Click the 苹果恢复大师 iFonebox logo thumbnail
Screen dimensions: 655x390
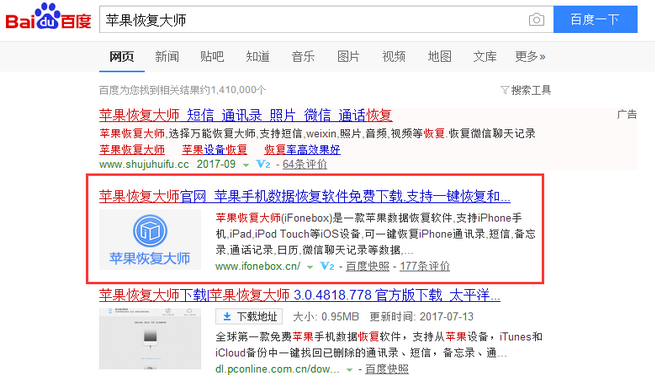[x=150, y=240]
